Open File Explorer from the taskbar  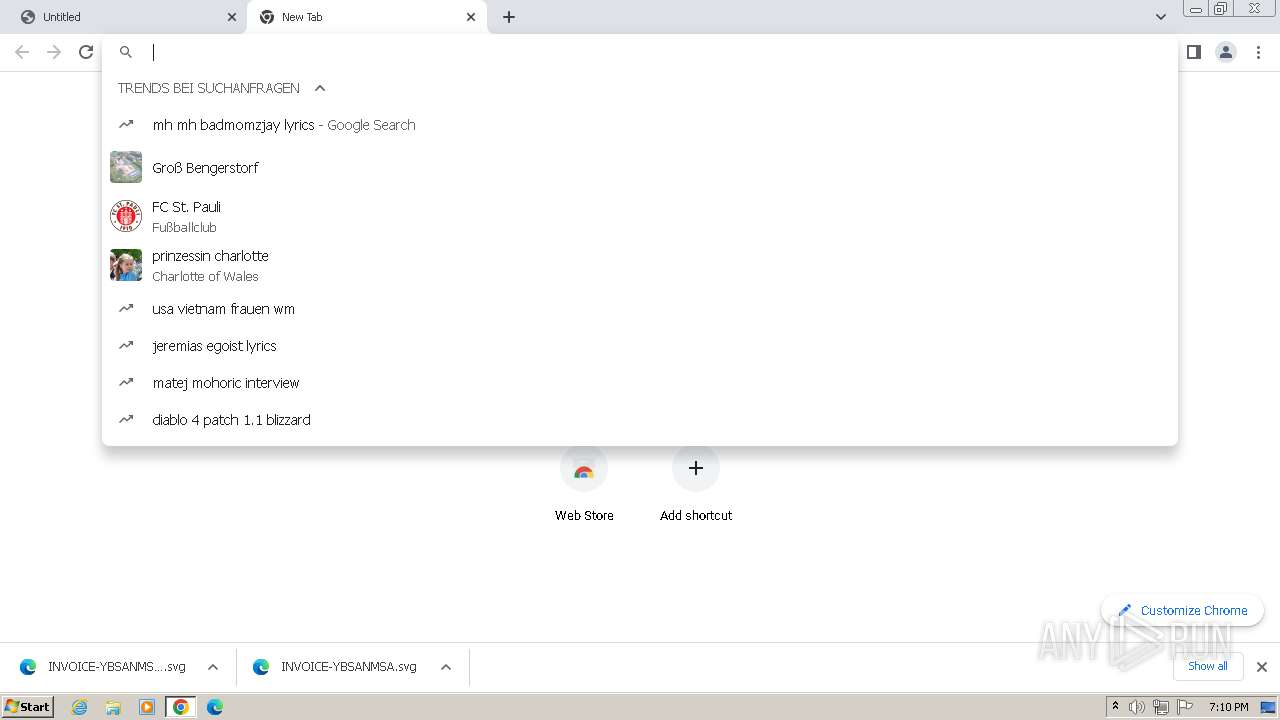[113, 707]
